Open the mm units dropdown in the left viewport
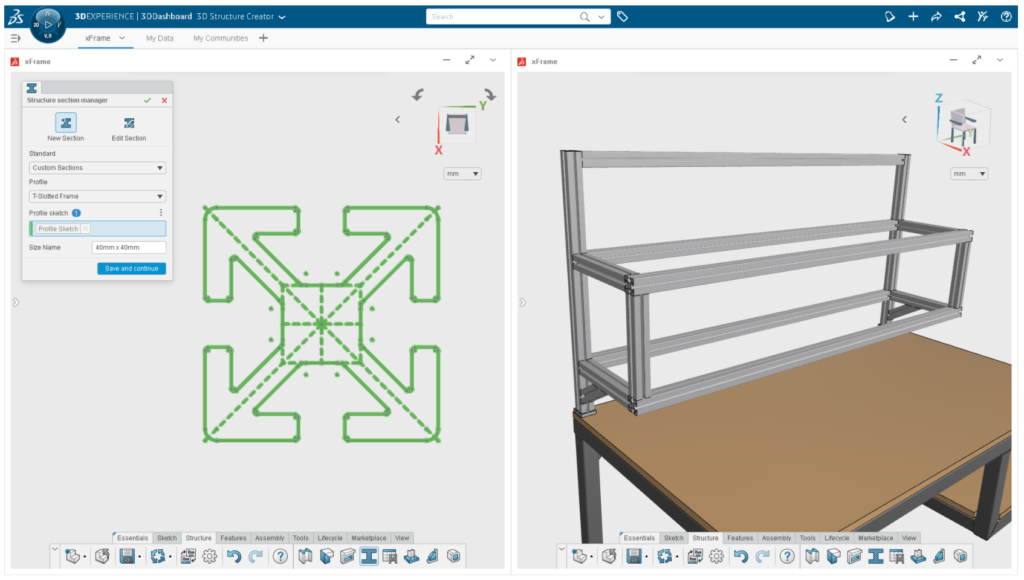1024x580 pixels. point(461,173)
